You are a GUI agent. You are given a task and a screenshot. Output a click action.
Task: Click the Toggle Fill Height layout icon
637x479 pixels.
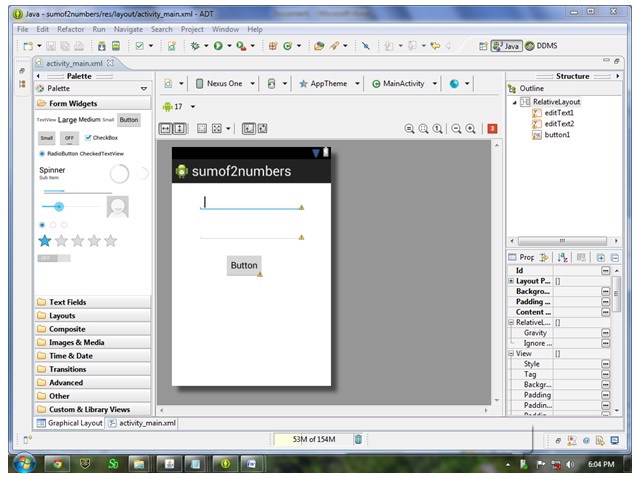pyautogui.click(x=180, y=129)
